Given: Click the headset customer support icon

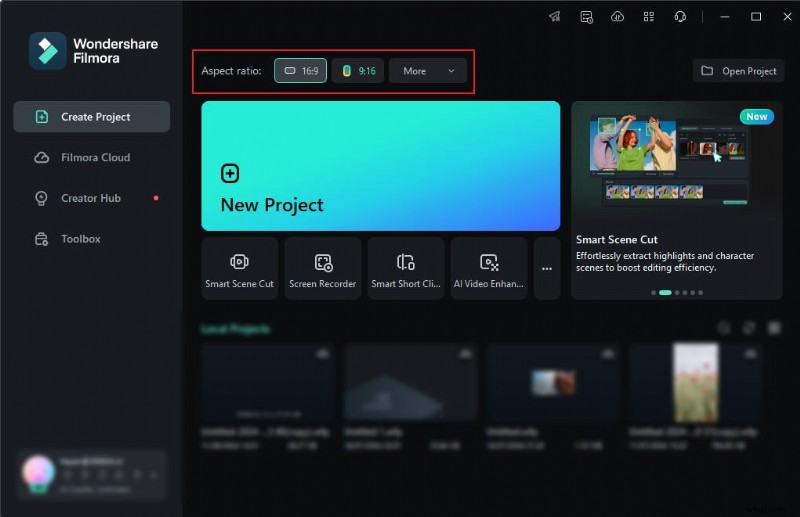Looking at the screenshot, I should (680, 17).
